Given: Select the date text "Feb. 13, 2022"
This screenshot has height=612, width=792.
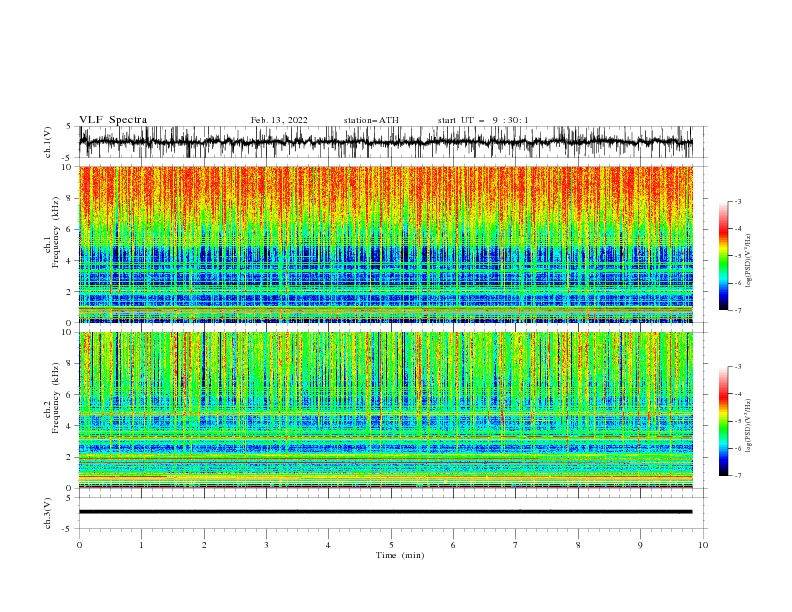Looking at the screenshot, I should [279, 120].
